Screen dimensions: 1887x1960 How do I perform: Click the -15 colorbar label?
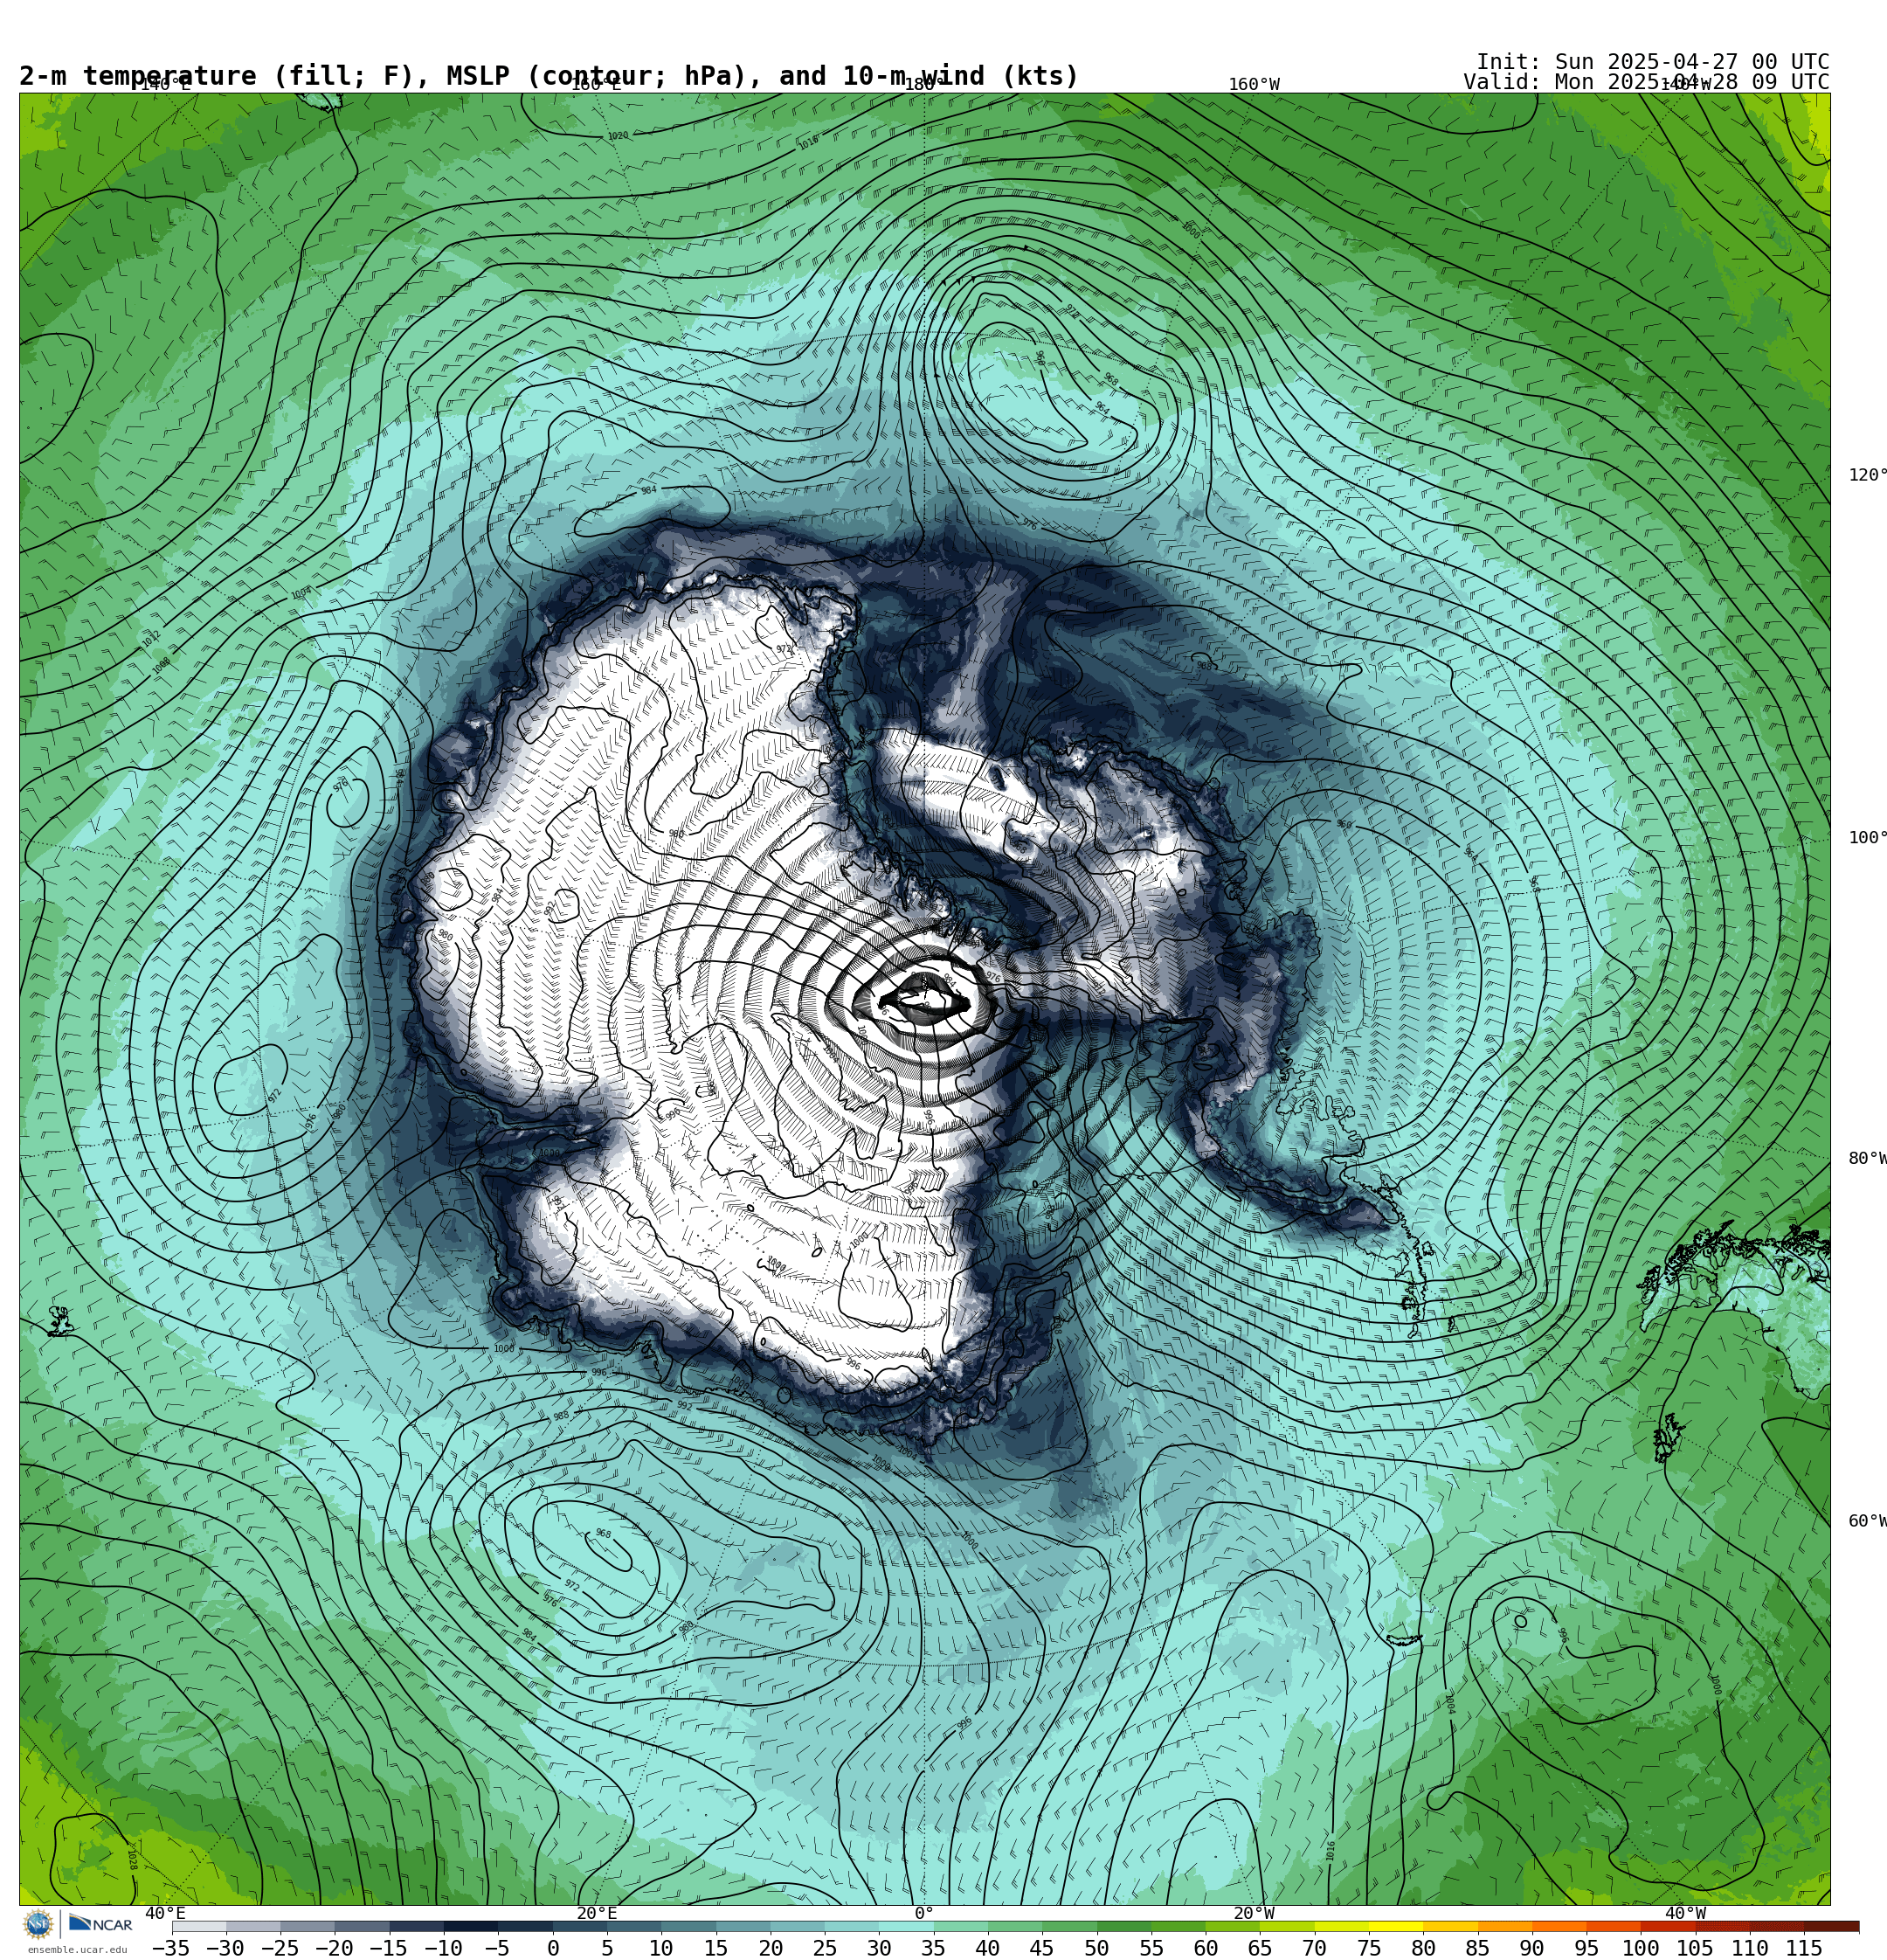click(389, 1948)
